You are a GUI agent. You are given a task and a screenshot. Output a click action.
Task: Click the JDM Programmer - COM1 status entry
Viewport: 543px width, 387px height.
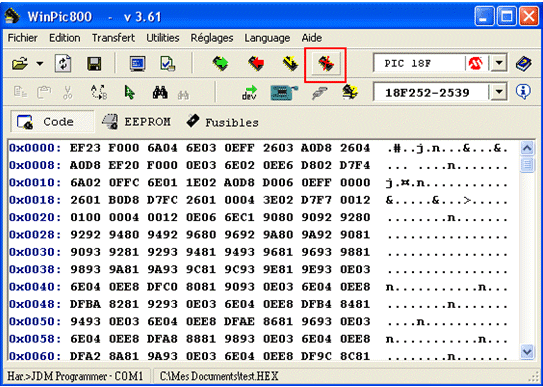pos(75,376)
